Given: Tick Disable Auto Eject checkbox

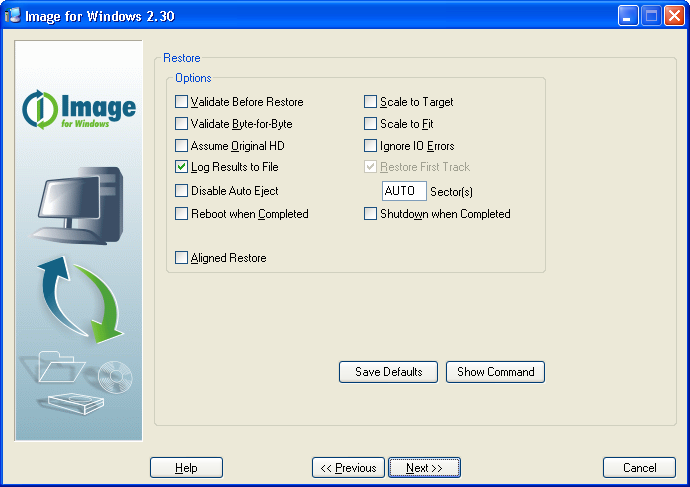Looking at the screenshot, I should point(181,190).
